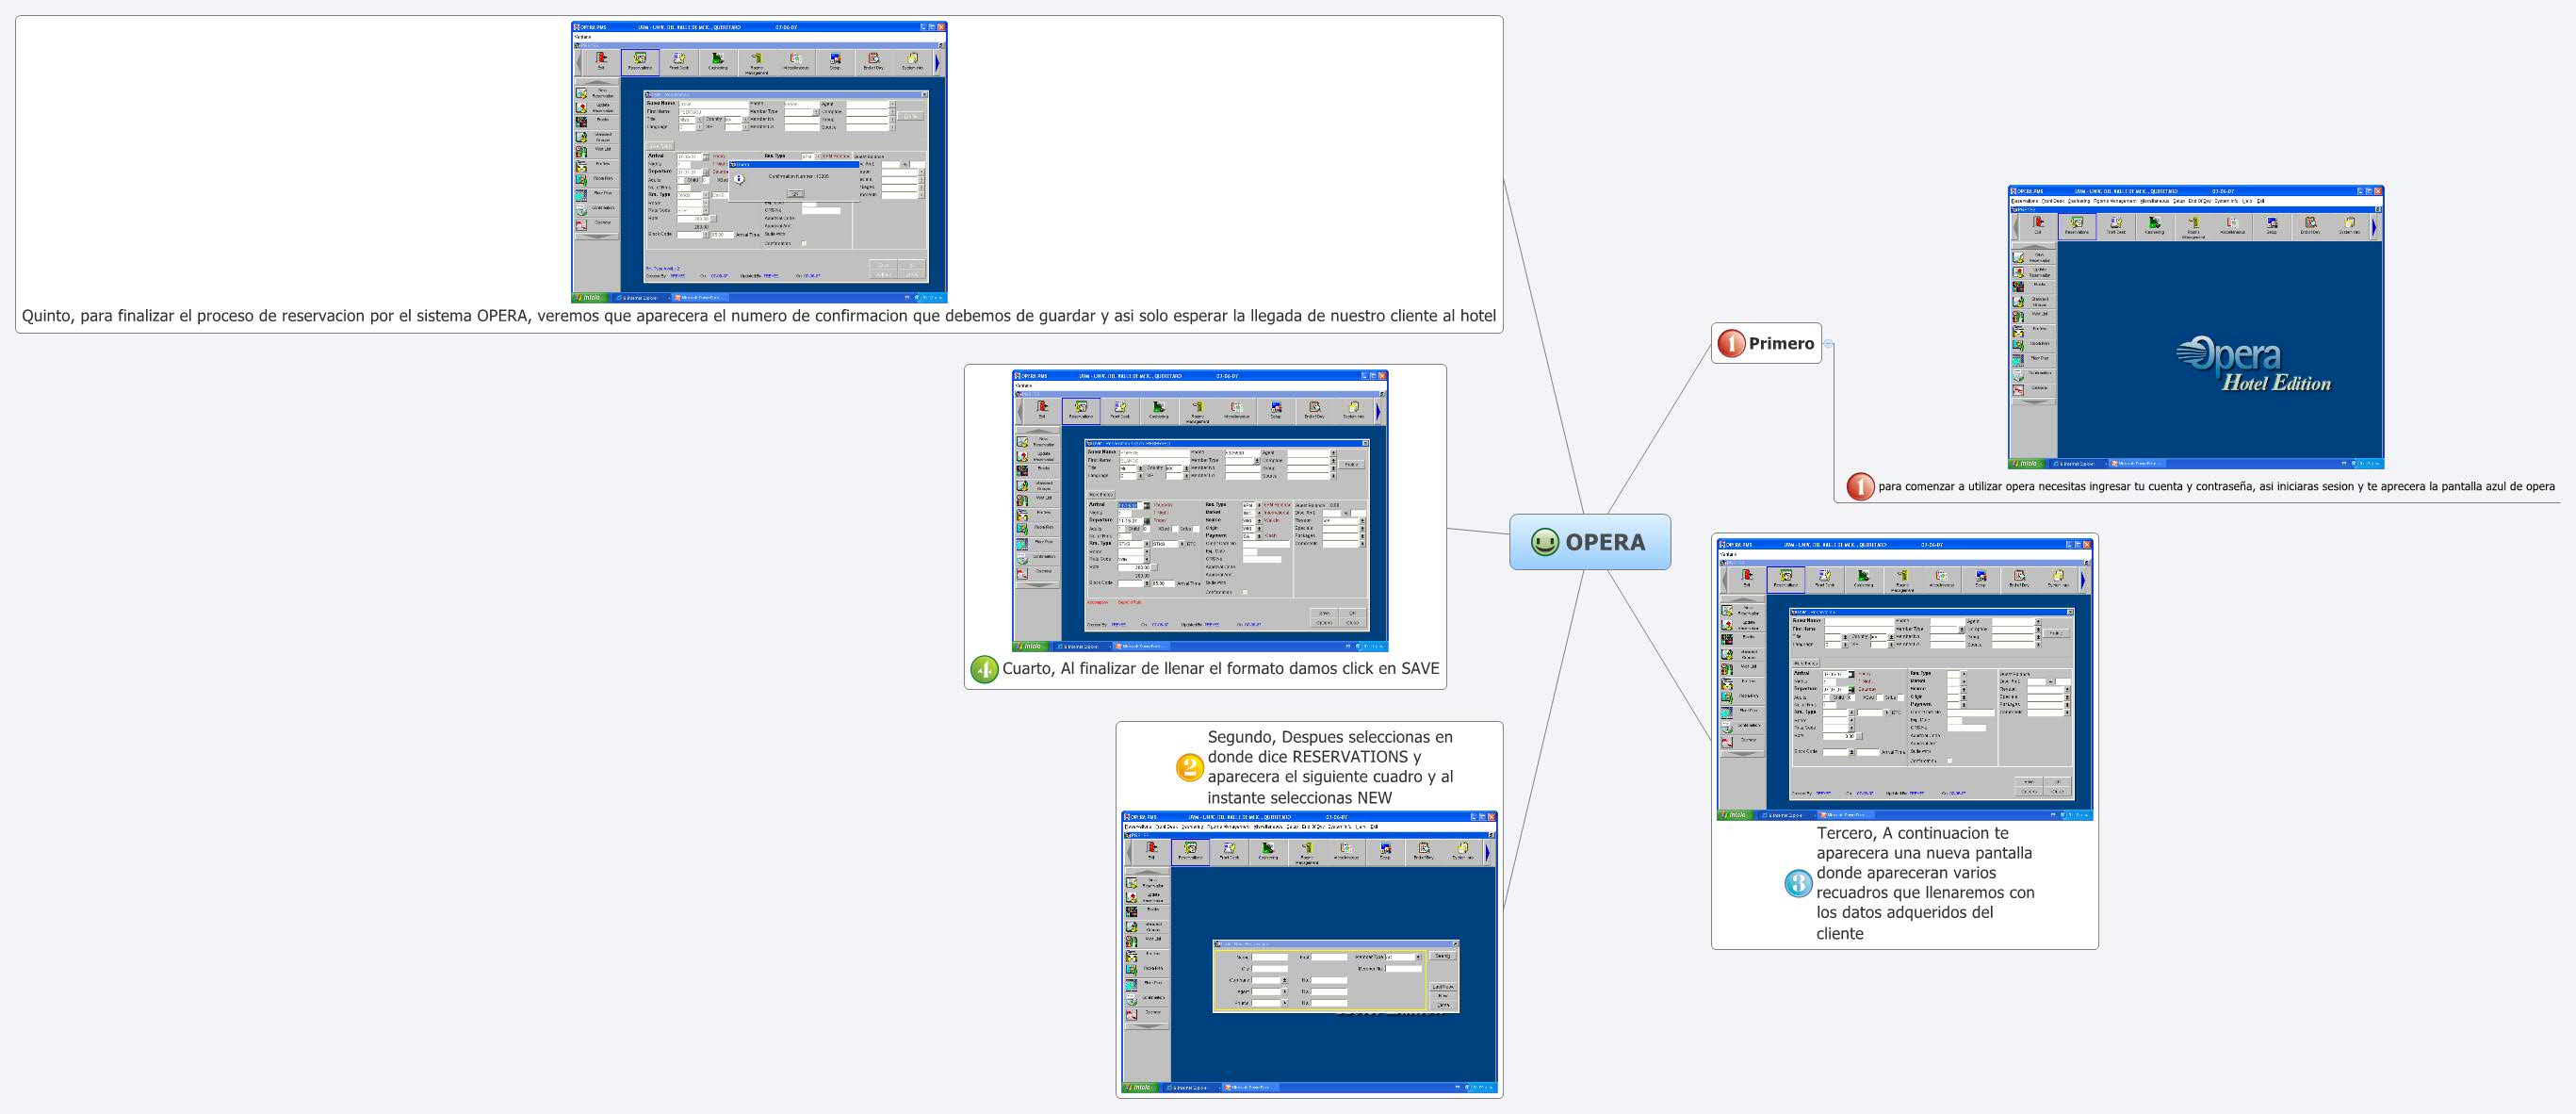Click the red number 1 marker beside Primero
2576x1114 pixels.
click(1730, 343)
